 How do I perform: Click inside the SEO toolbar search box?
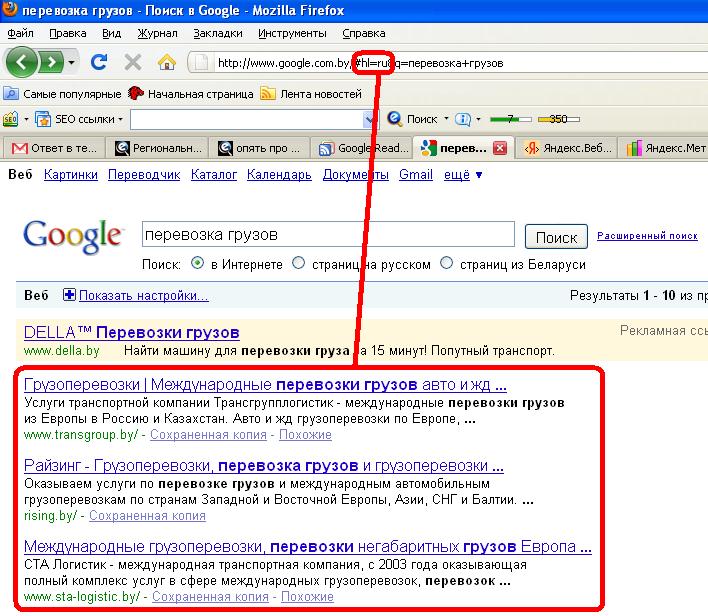247,120
